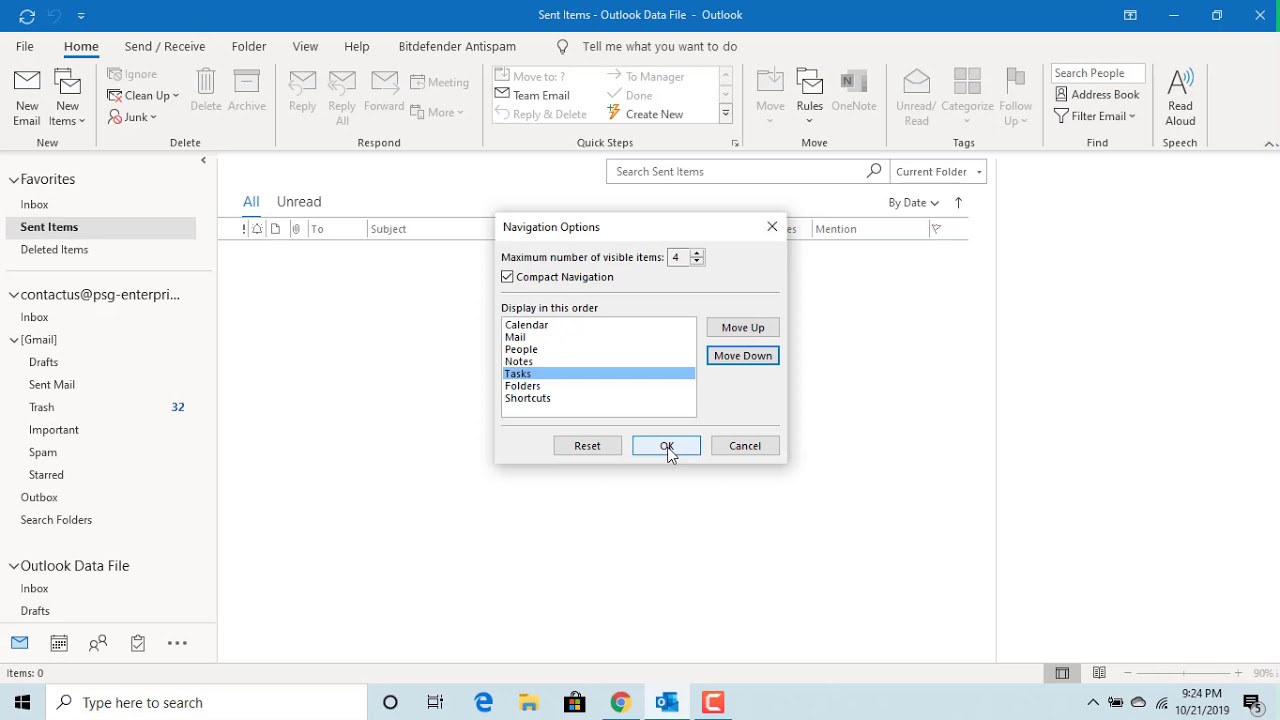Click the Follow Up flag icon
This screenshot has width=1280, height=720.
tap(1016, 98)
